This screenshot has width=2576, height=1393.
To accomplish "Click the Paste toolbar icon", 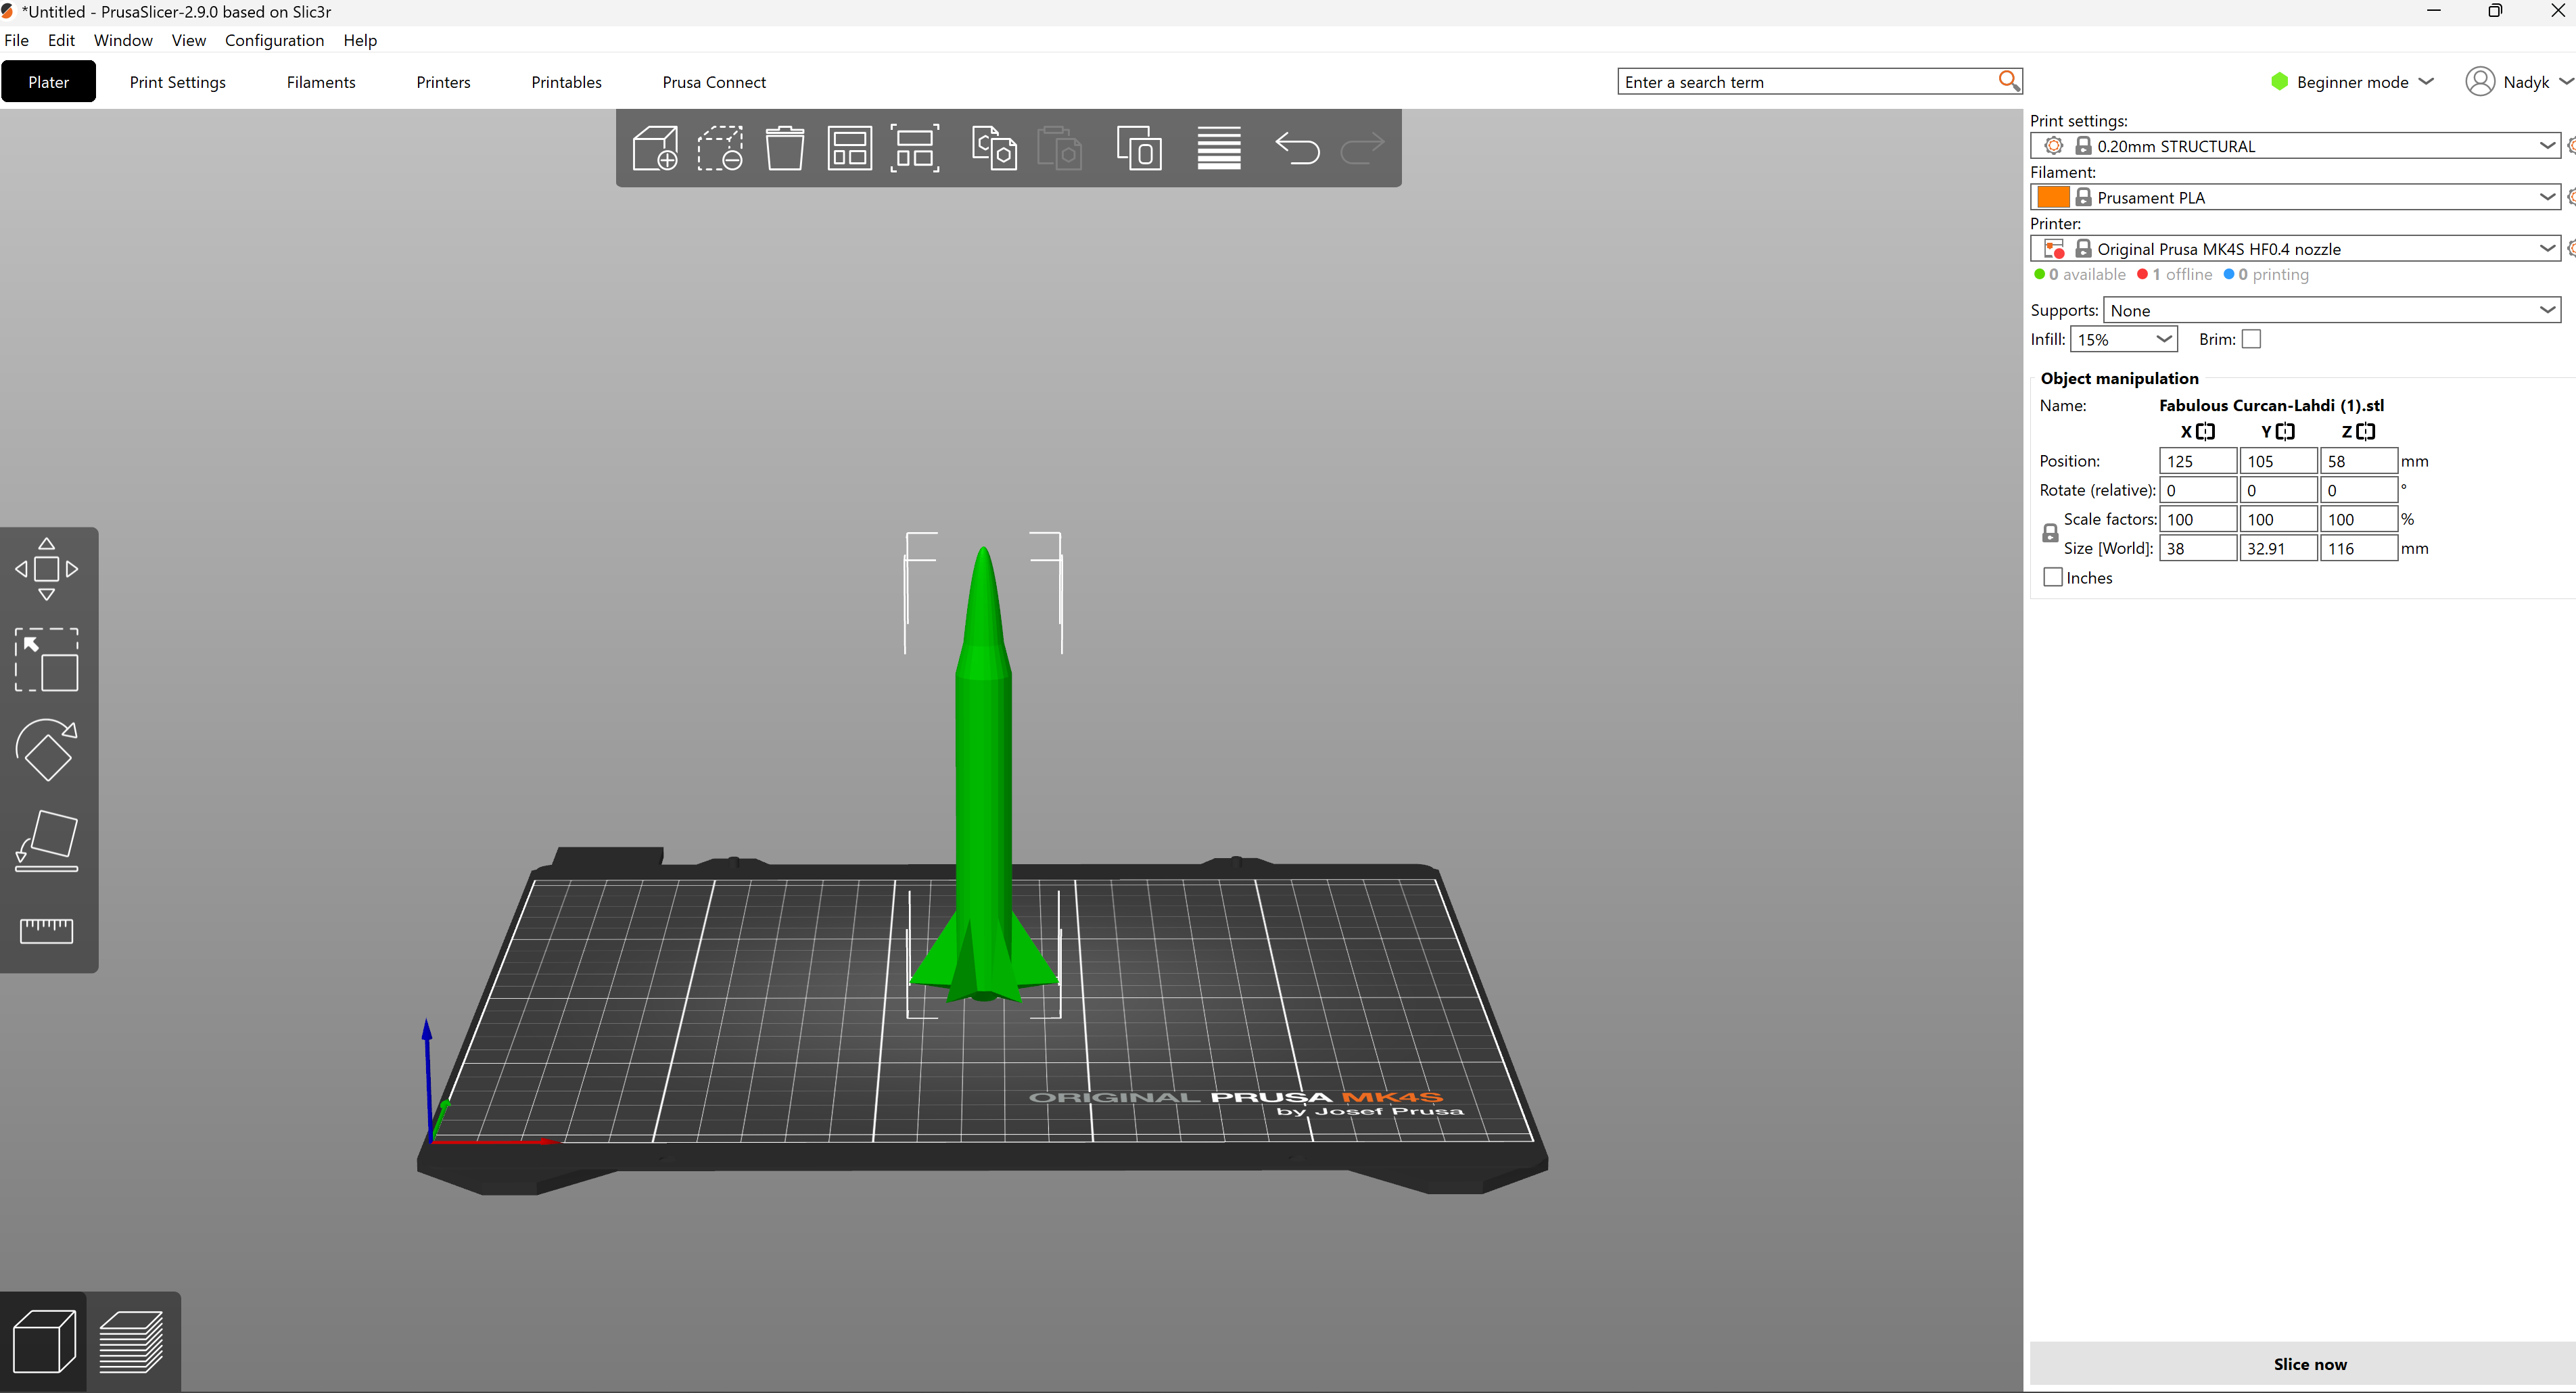I will click(1059, 148).
